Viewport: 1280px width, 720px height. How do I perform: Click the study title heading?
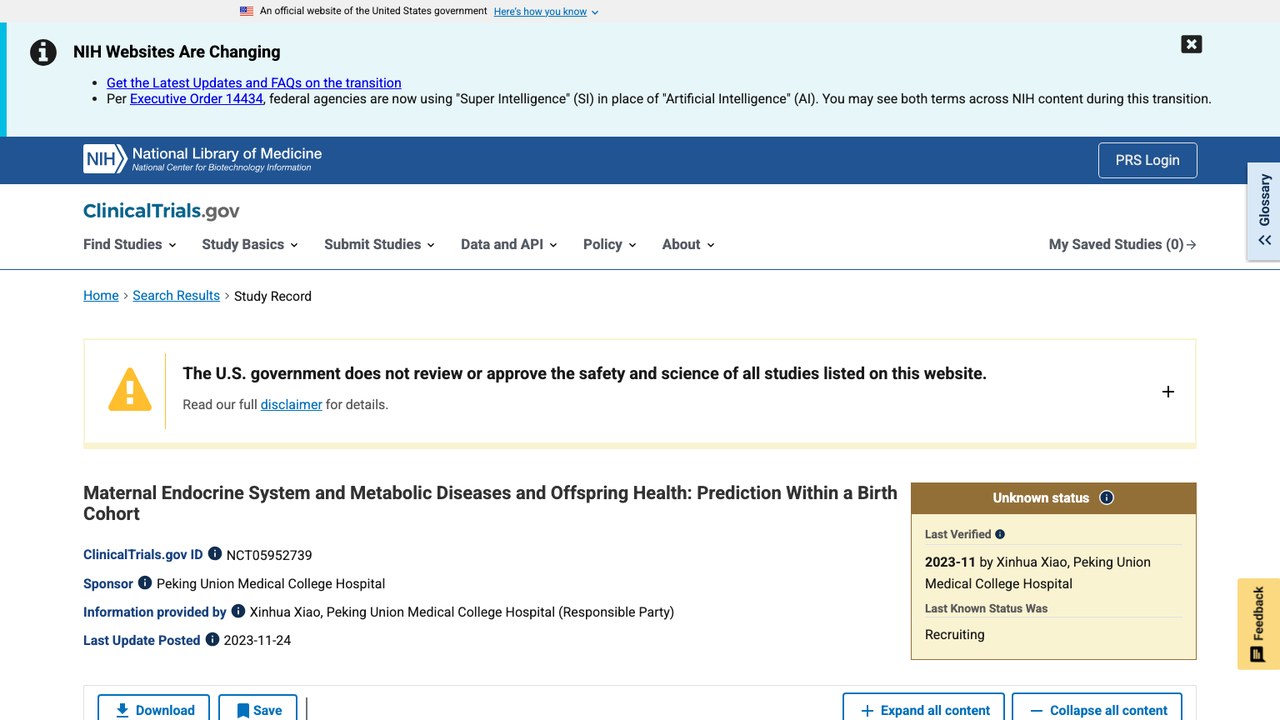click(x=490, y=503)
